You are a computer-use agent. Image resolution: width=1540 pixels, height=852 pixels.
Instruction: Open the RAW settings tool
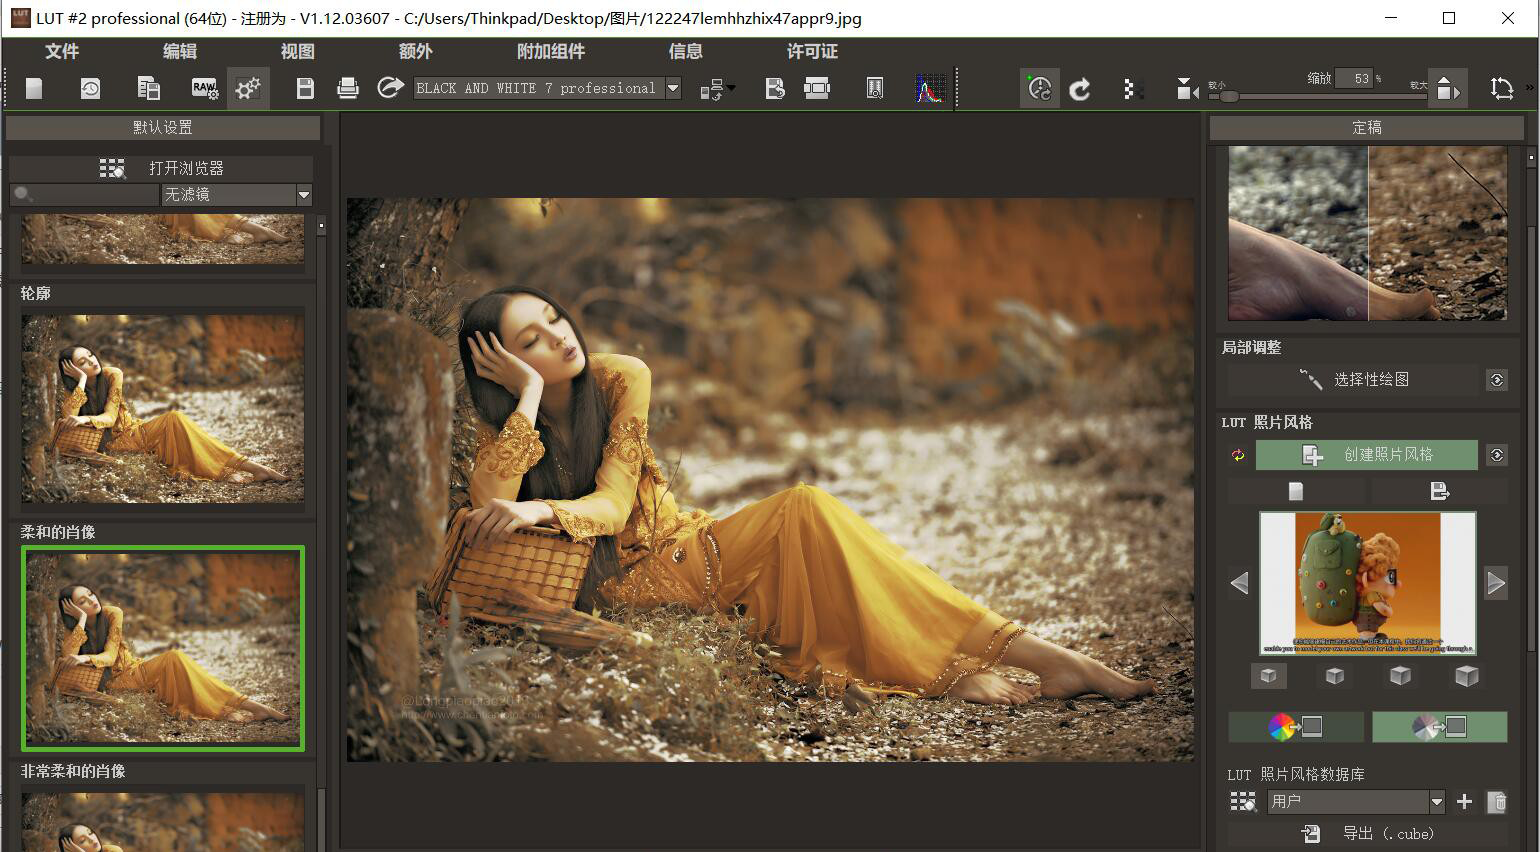click(205, 89)
